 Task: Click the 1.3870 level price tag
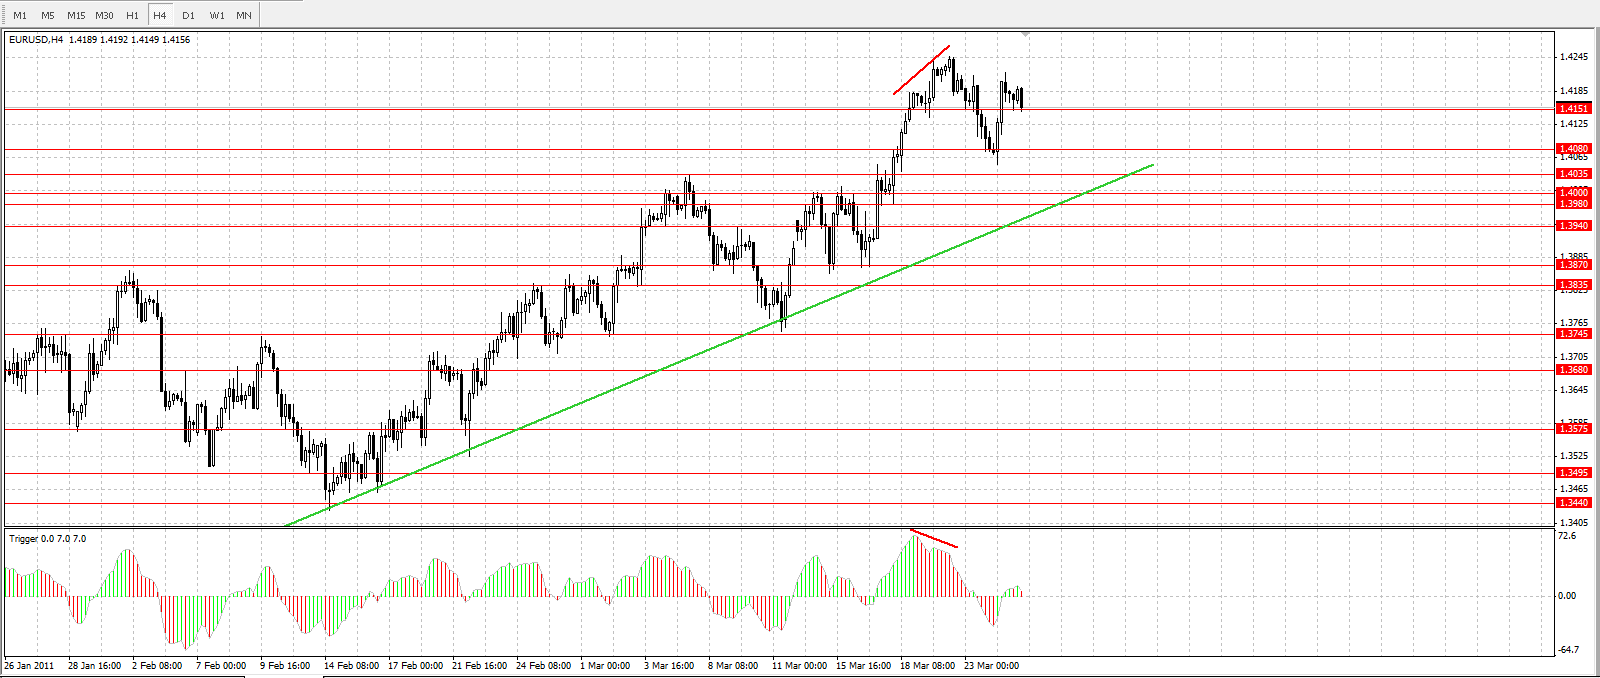click(1574, 265)
